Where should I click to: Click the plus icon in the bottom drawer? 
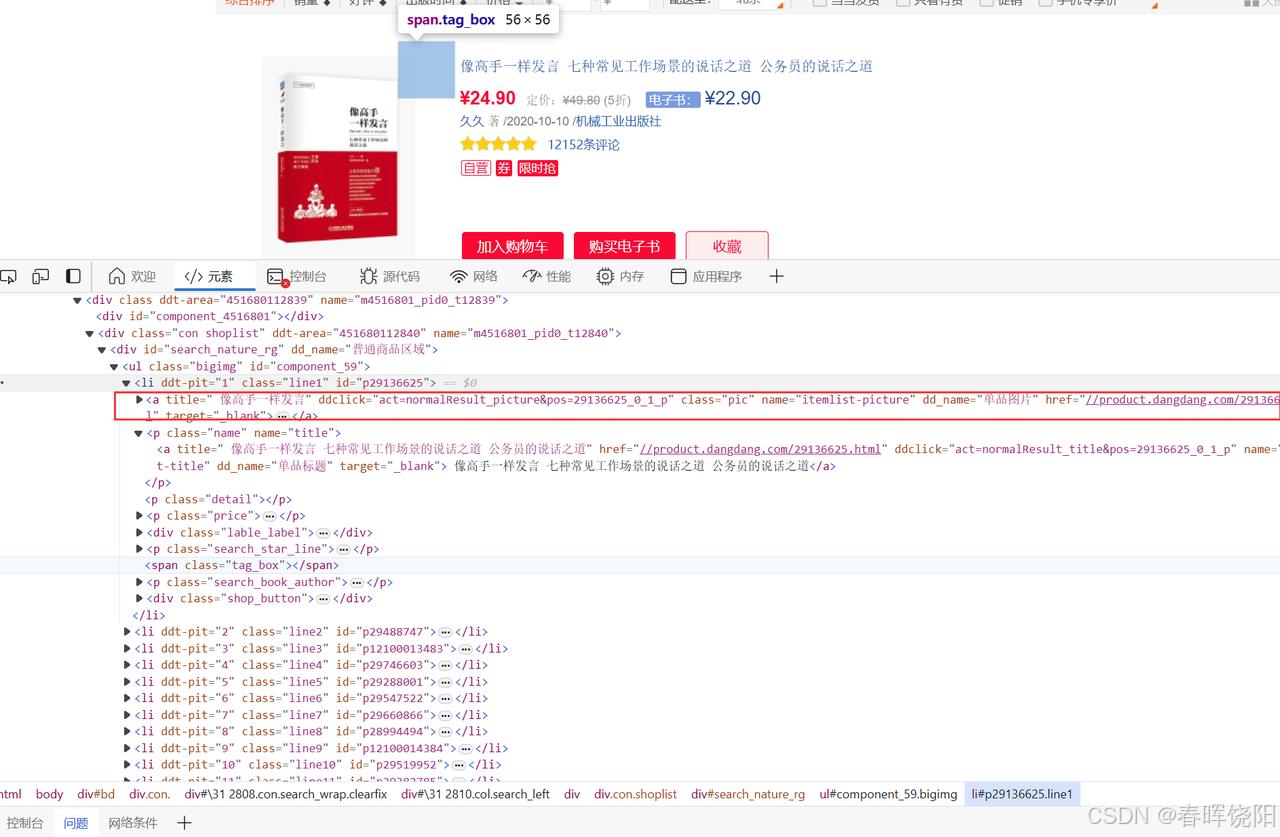click(184, 823)
